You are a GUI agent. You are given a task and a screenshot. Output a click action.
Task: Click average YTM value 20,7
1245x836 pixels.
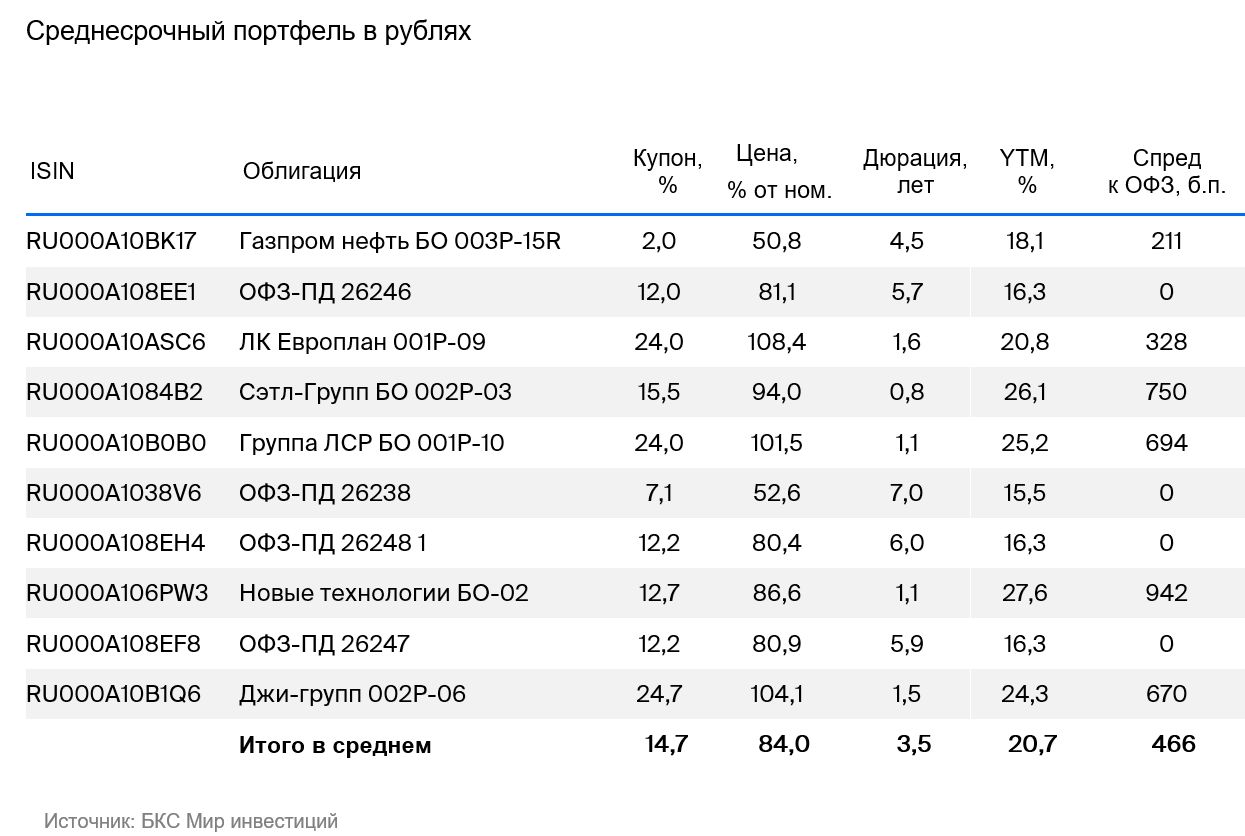coord(1033,744)
